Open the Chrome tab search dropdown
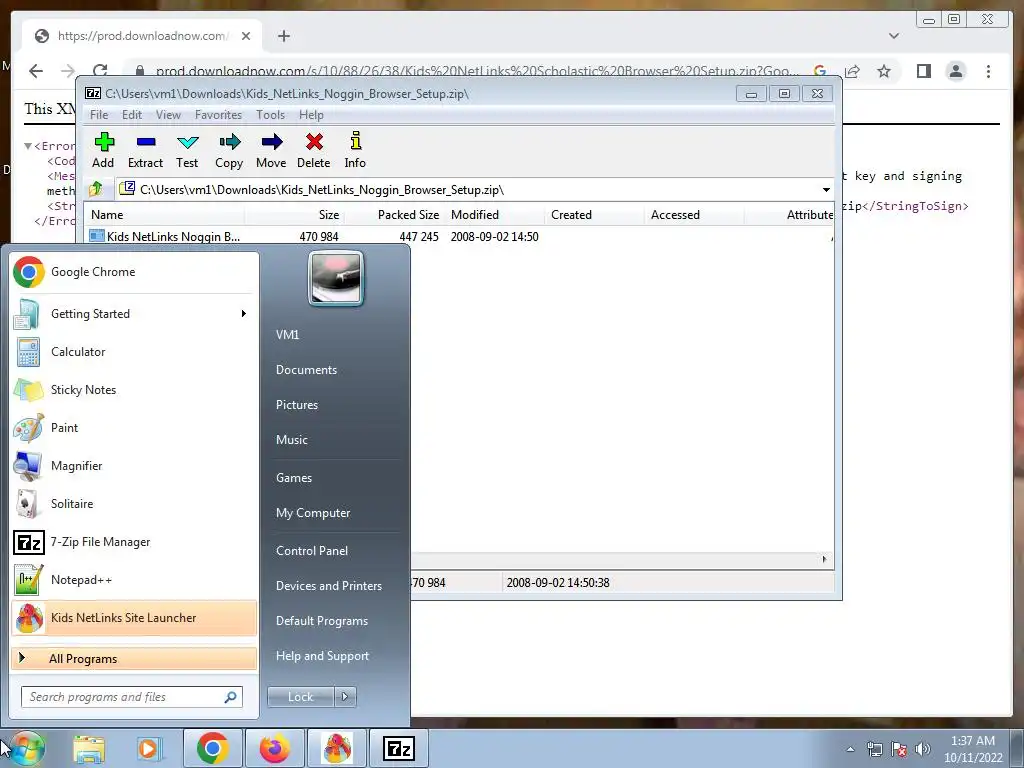The image size is (1024, 768). click(894, 36)
